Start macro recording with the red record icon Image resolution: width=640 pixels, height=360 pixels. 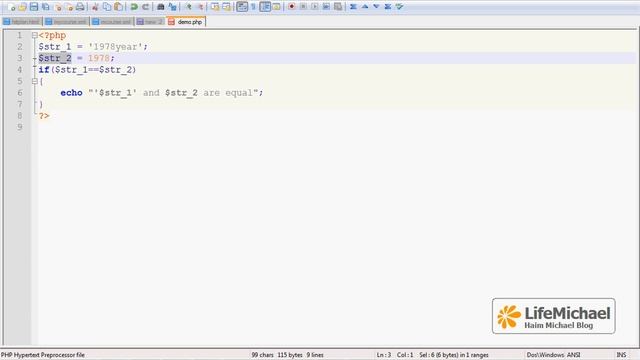291,7
